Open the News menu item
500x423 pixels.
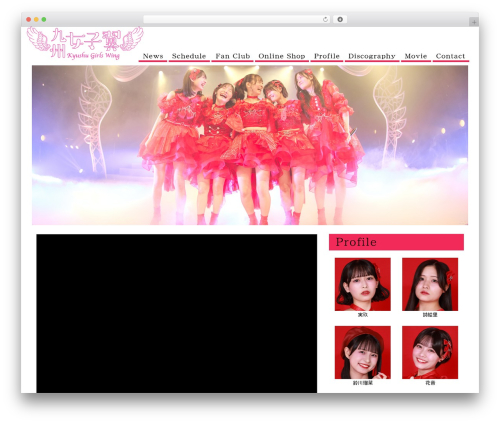click(153, 56)
